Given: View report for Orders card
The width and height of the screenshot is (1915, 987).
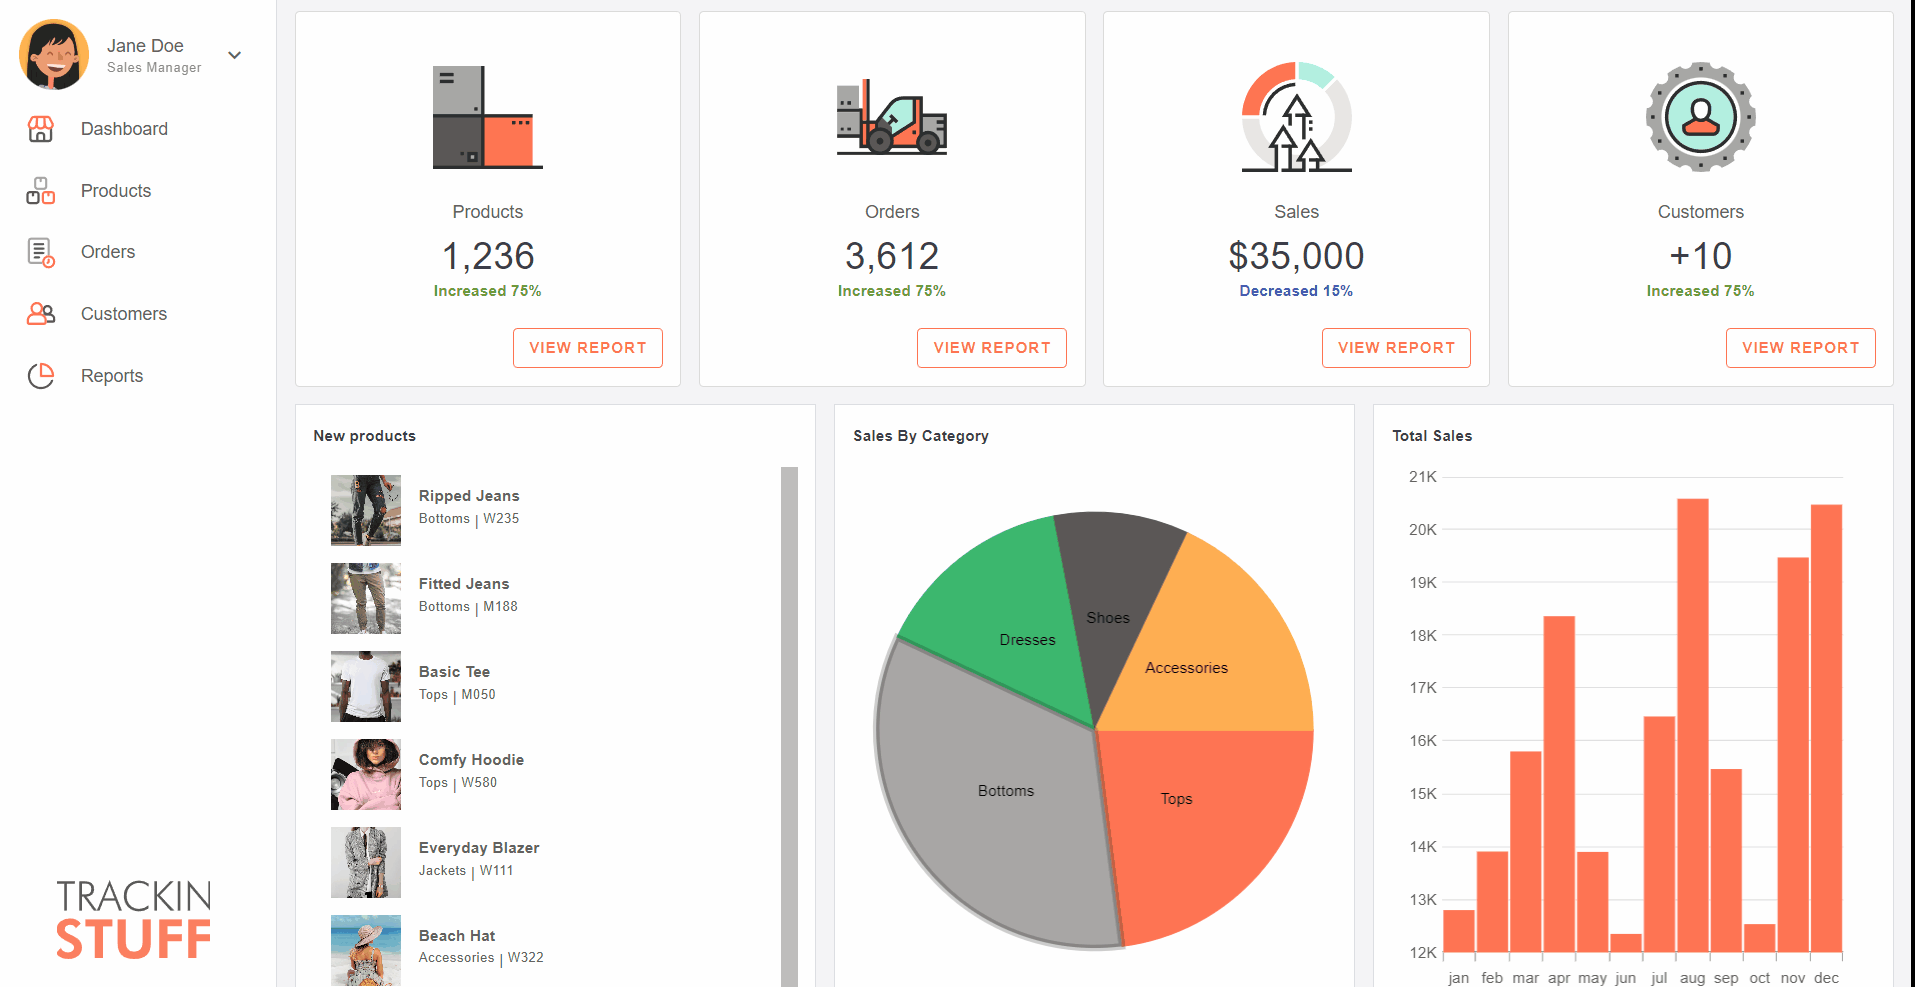Looking at the screenshot, I should click(x=992, y=348).
